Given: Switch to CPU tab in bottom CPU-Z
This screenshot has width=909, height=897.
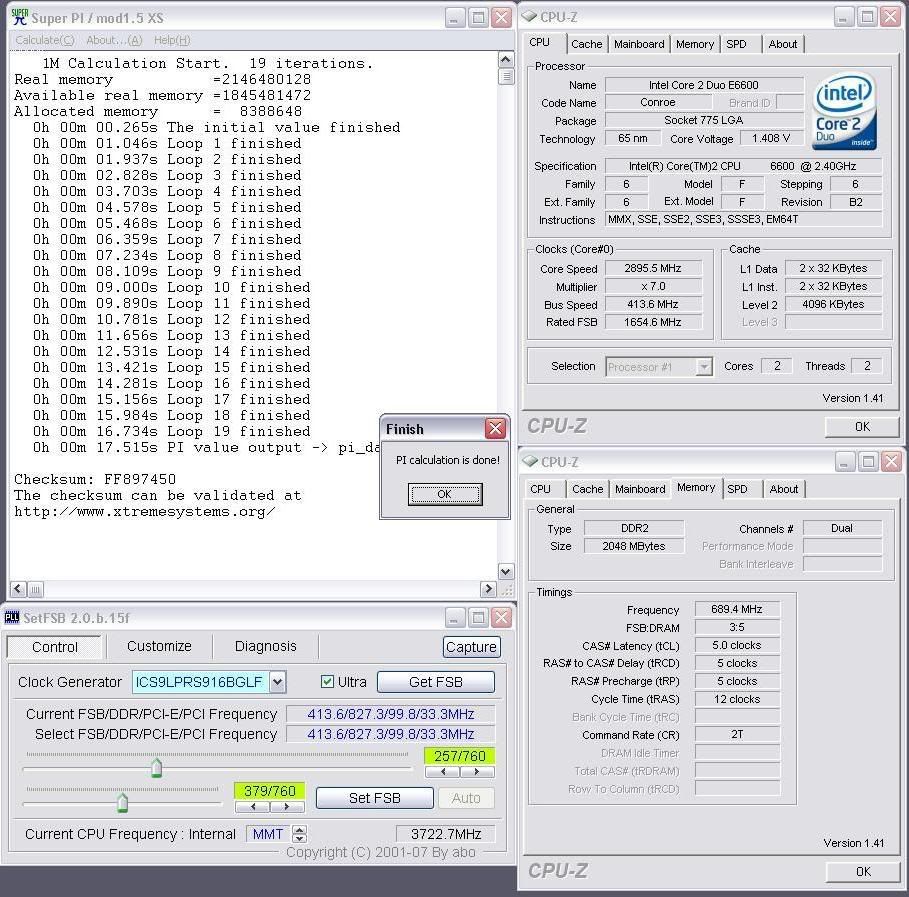Looking at the screenshot, I should coord(540,489).
